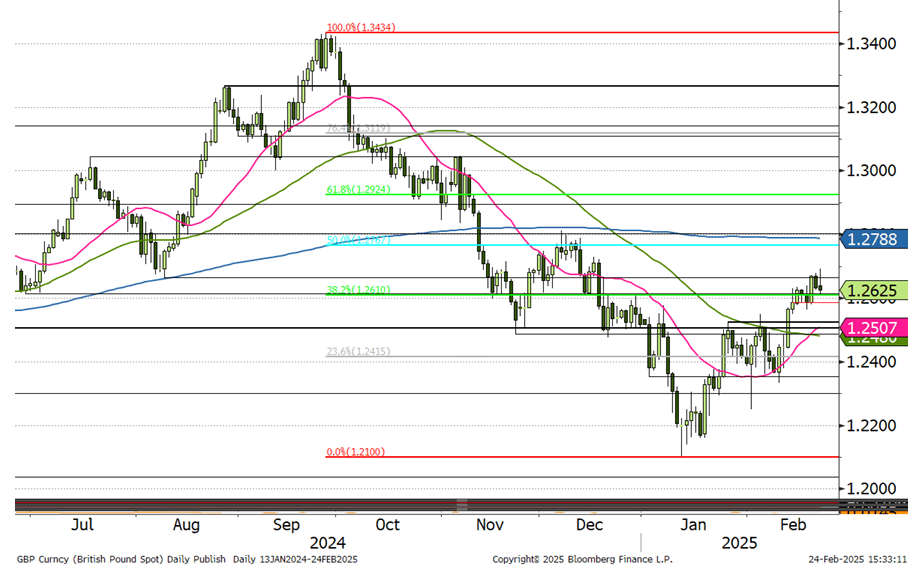This screenshot has width=919, height=575.
Task: Select the Sep month axis label
Action: pyautogui.click(x=287, y=524)
